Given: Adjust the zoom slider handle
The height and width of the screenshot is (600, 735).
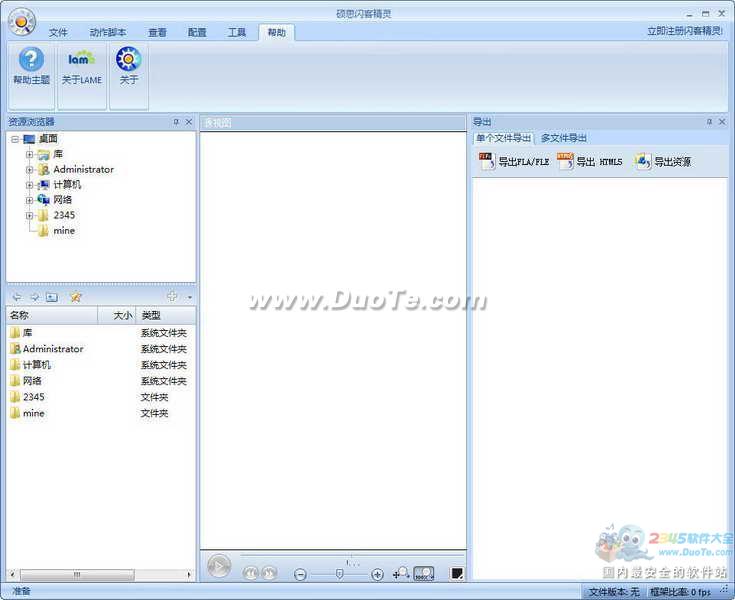Looking at the screenshot, I should (339, 574).
